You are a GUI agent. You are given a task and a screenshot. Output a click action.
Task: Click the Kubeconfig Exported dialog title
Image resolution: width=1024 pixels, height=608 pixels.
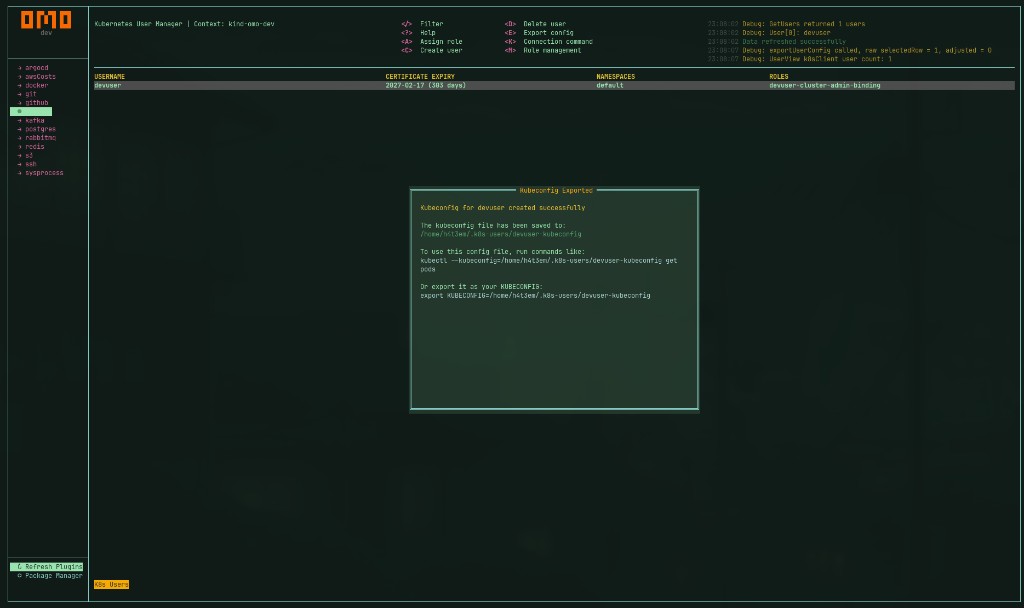[x=556, y=191]
